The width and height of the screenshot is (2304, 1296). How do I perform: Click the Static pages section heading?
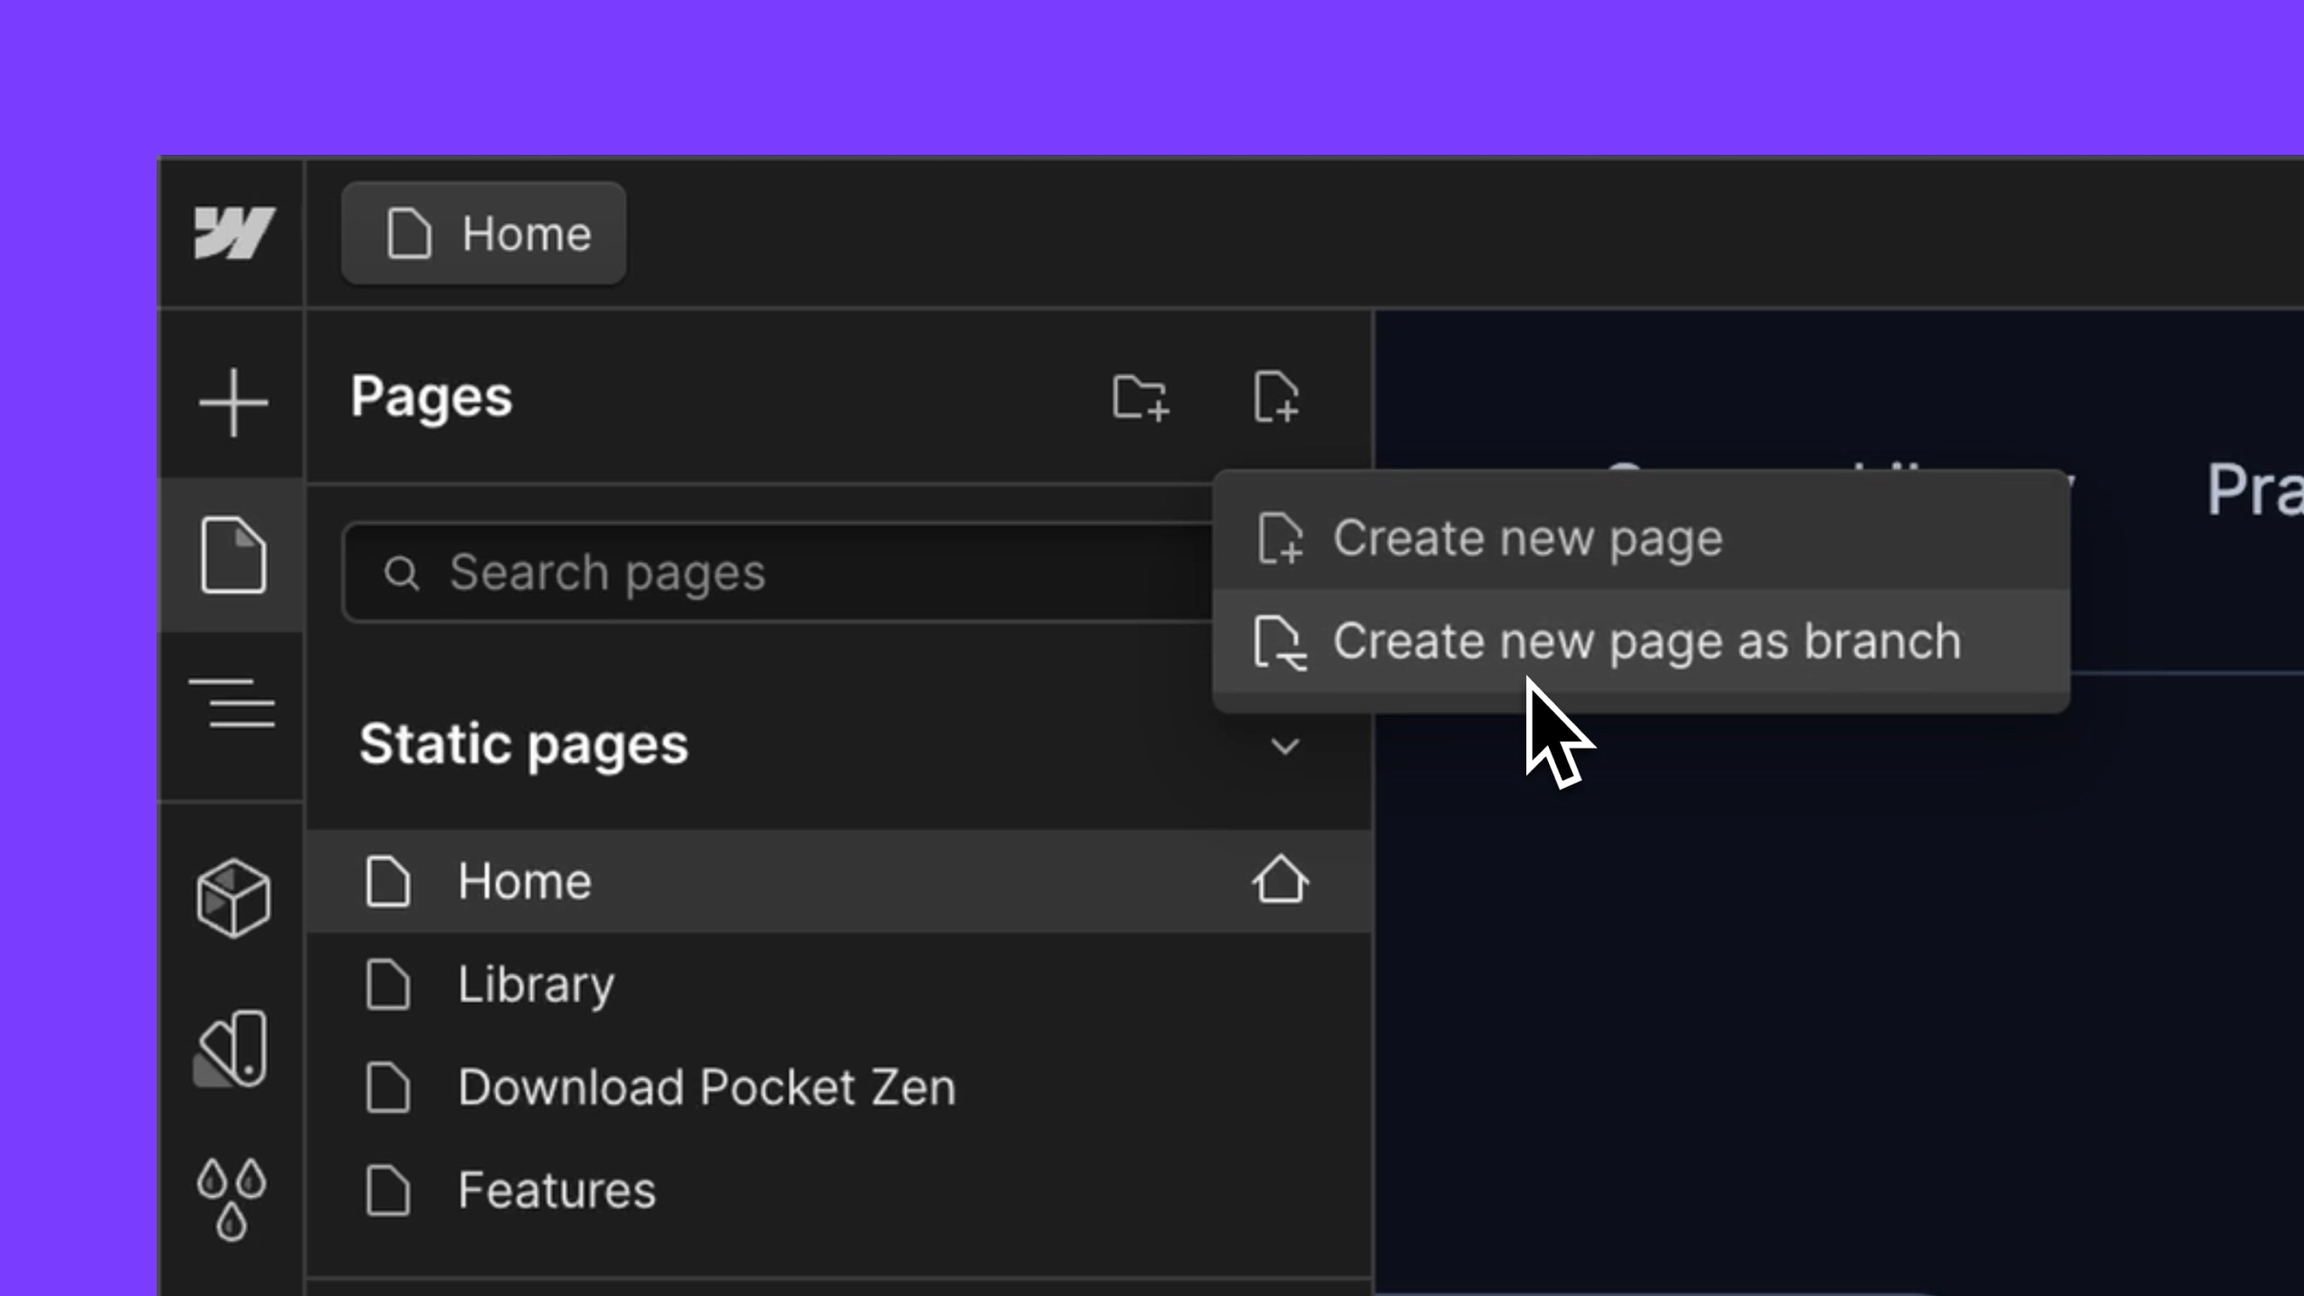(x=524, y=745)
